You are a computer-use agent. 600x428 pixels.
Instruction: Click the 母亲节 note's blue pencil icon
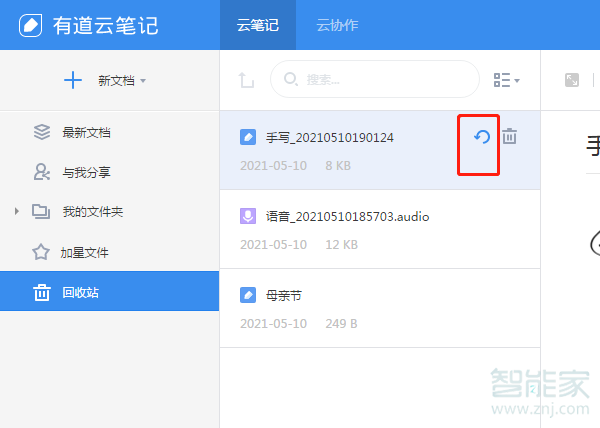coord(248,295)
